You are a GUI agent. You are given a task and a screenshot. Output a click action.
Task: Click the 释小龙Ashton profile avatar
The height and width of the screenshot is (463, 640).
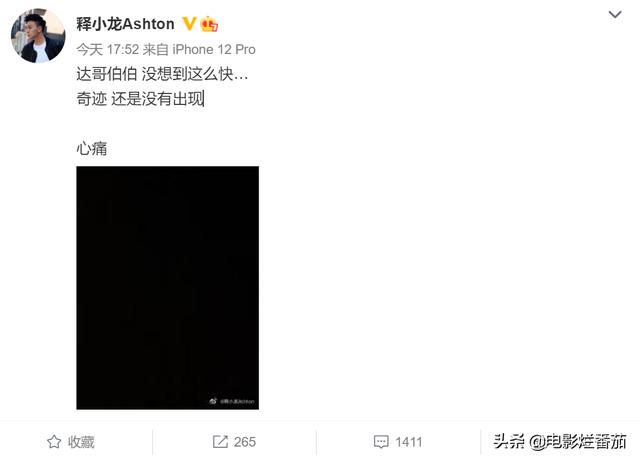click(x=38, y=36)
